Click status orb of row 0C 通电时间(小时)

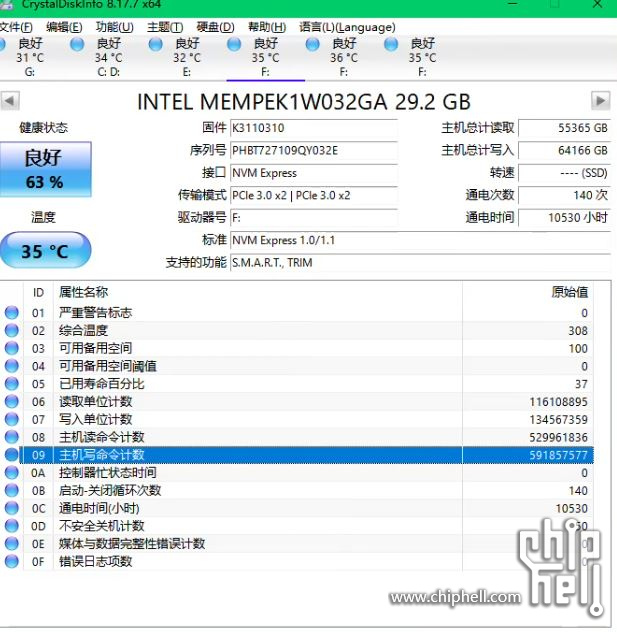click(x=11, y=508)
